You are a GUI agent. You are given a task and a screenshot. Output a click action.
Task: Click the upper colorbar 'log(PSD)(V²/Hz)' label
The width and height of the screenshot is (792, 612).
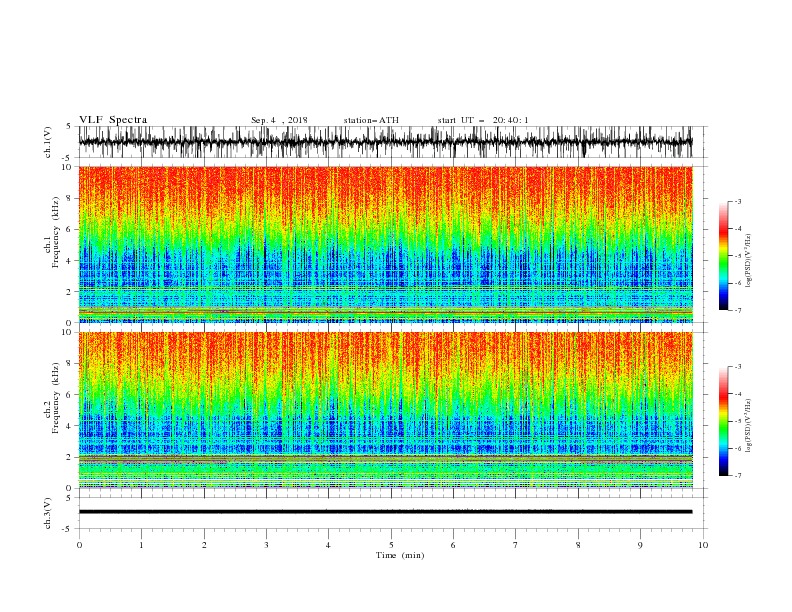748,261
